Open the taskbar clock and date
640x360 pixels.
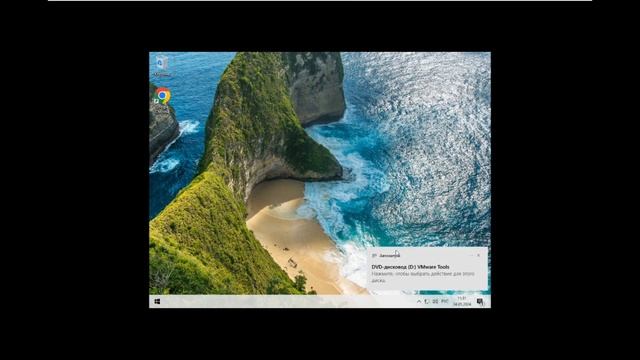coord(462,302)
